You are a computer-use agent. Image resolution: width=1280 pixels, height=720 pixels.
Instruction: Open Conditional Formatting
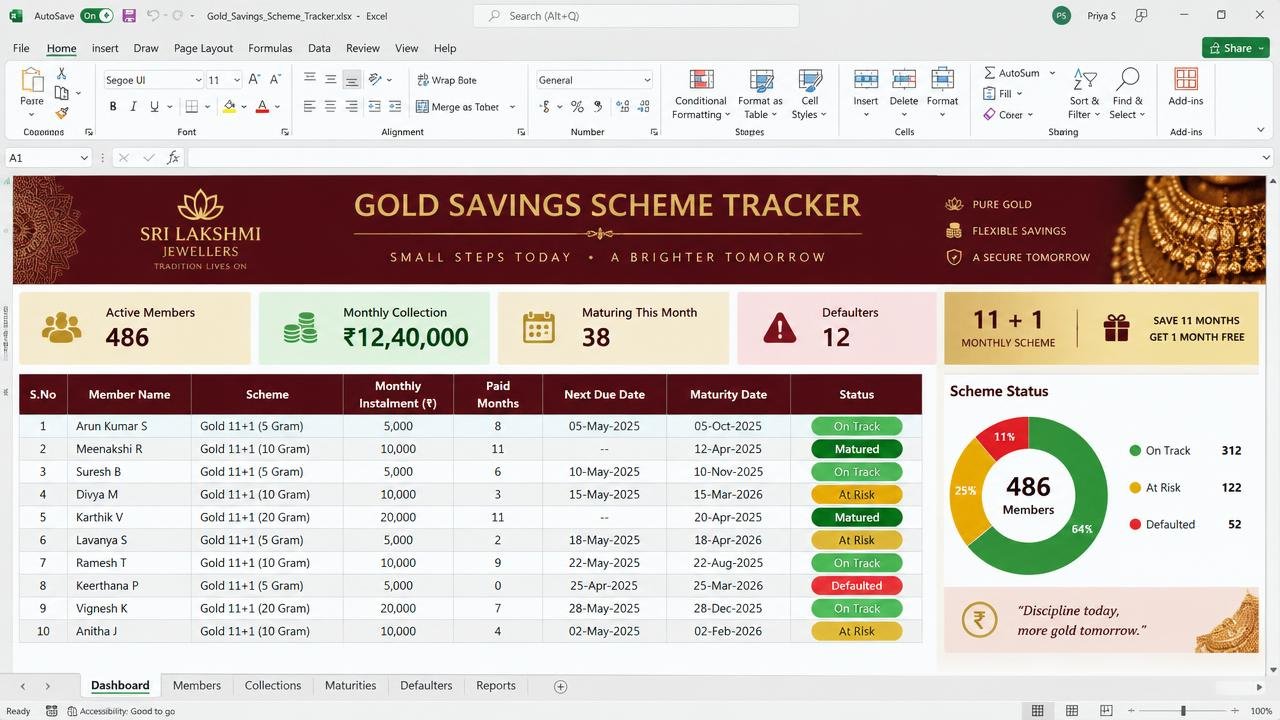[x=700, y=95]
